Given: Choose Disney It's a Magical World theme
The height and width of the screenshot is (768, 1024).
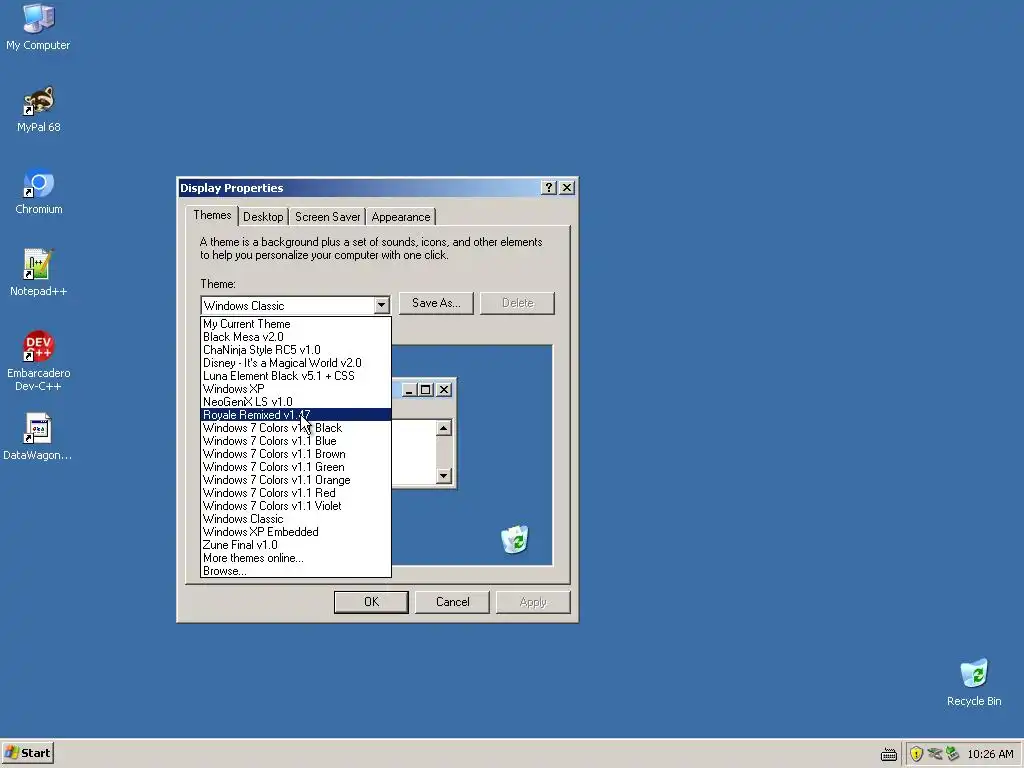Looking at the screenshot, I should point(296,363).
